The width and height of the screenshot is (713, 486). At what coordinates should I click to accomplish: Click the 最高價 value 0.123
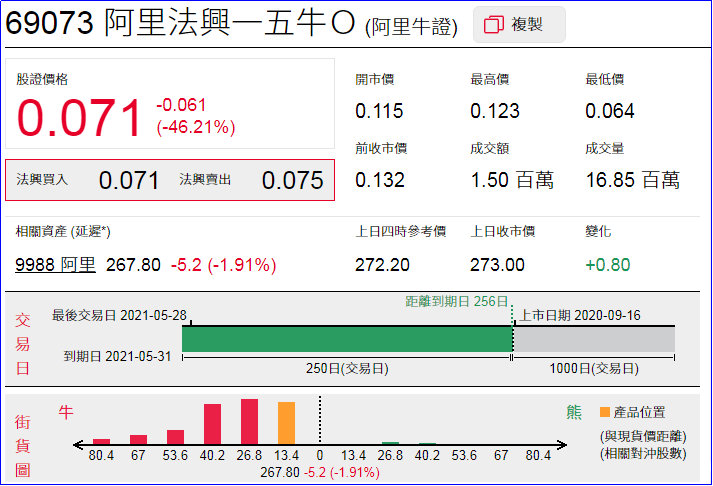495,111
